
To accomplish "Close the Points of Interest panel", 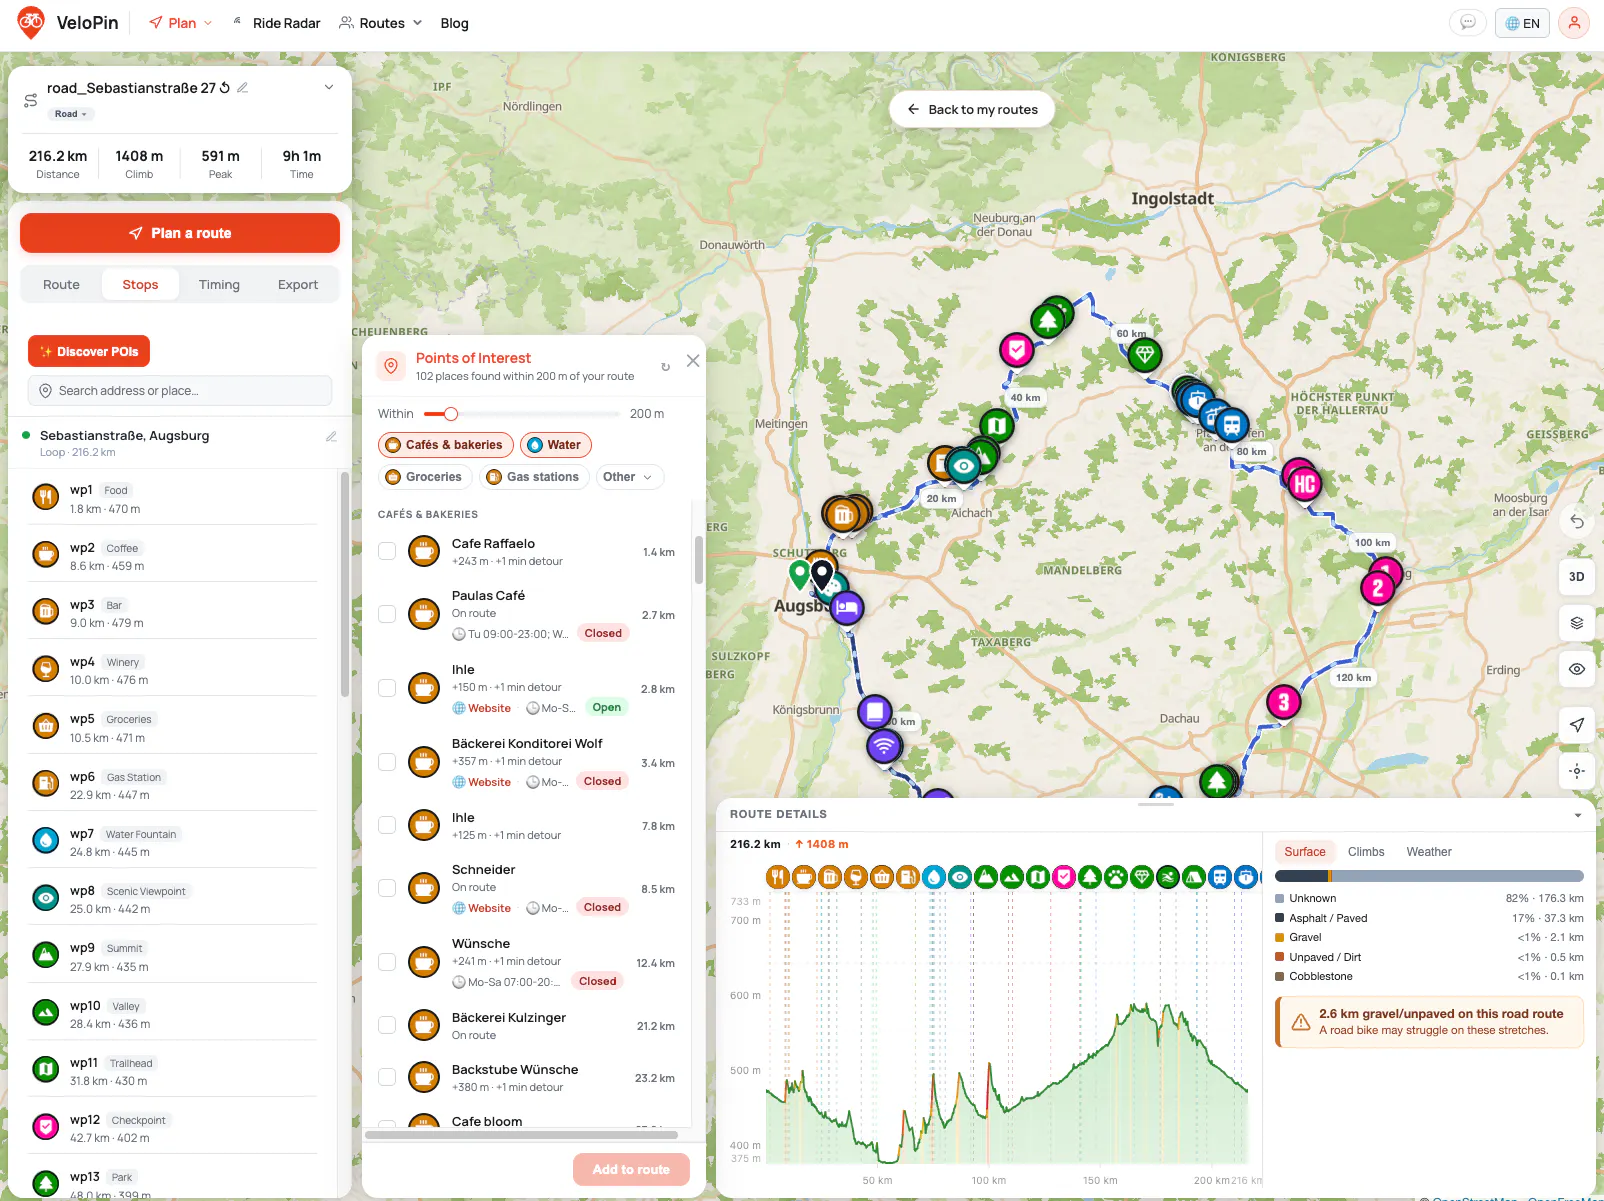I will 693,361.
